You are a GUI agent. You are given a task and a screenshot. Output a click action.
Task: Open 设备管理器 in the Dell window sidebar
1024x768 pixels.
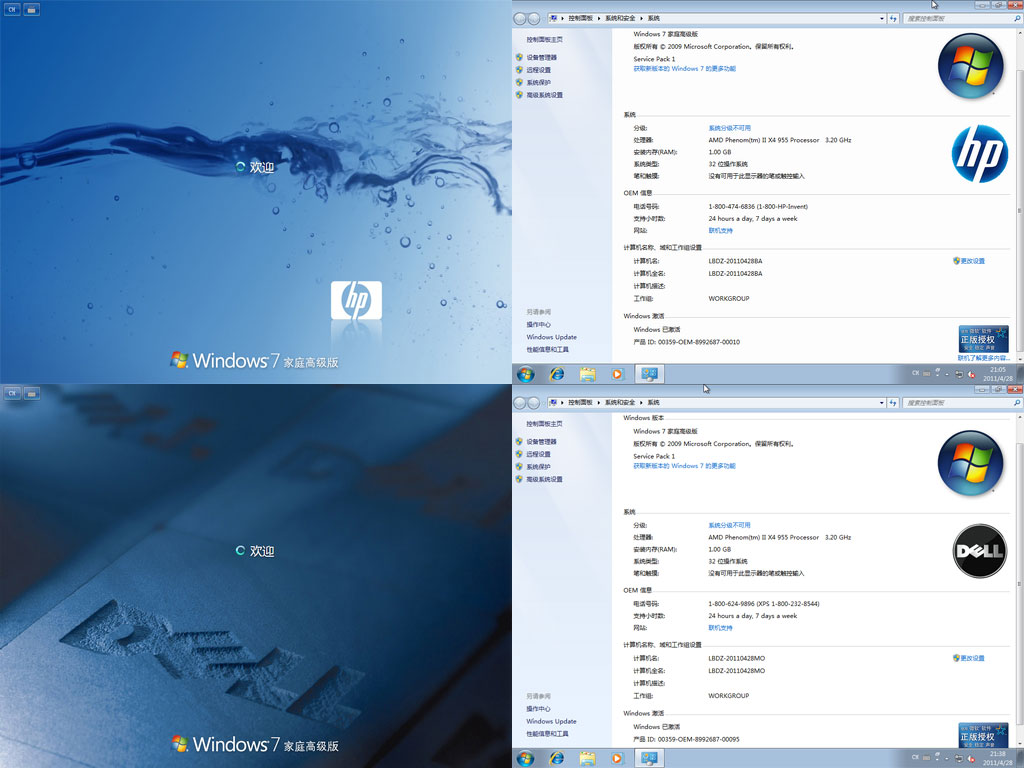pos(541,441)
